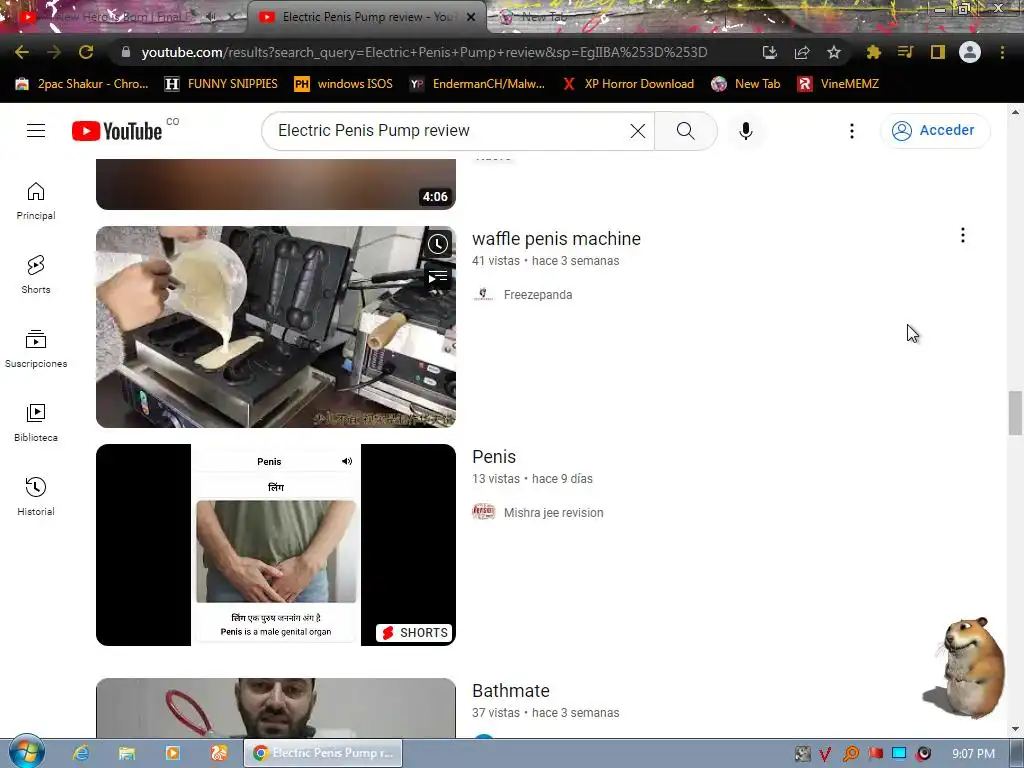Bookmark this page with the star icon

tap(834, 52)
